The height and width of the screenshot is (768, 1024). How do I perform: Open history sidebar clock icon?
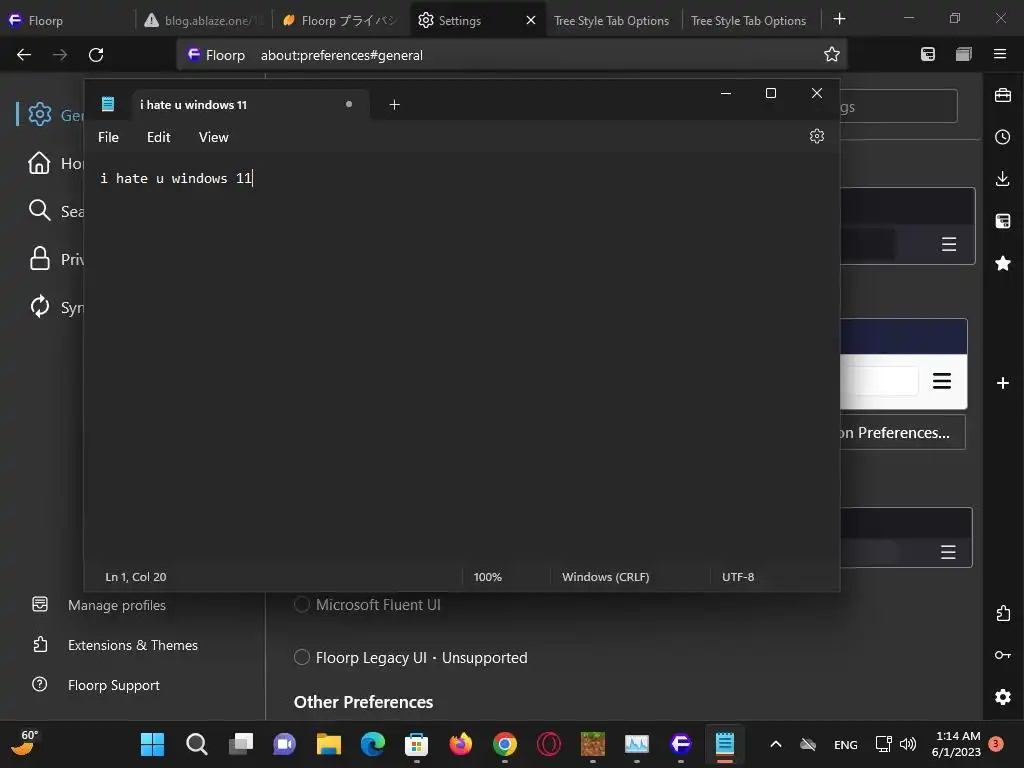[x=1002, y=136]
